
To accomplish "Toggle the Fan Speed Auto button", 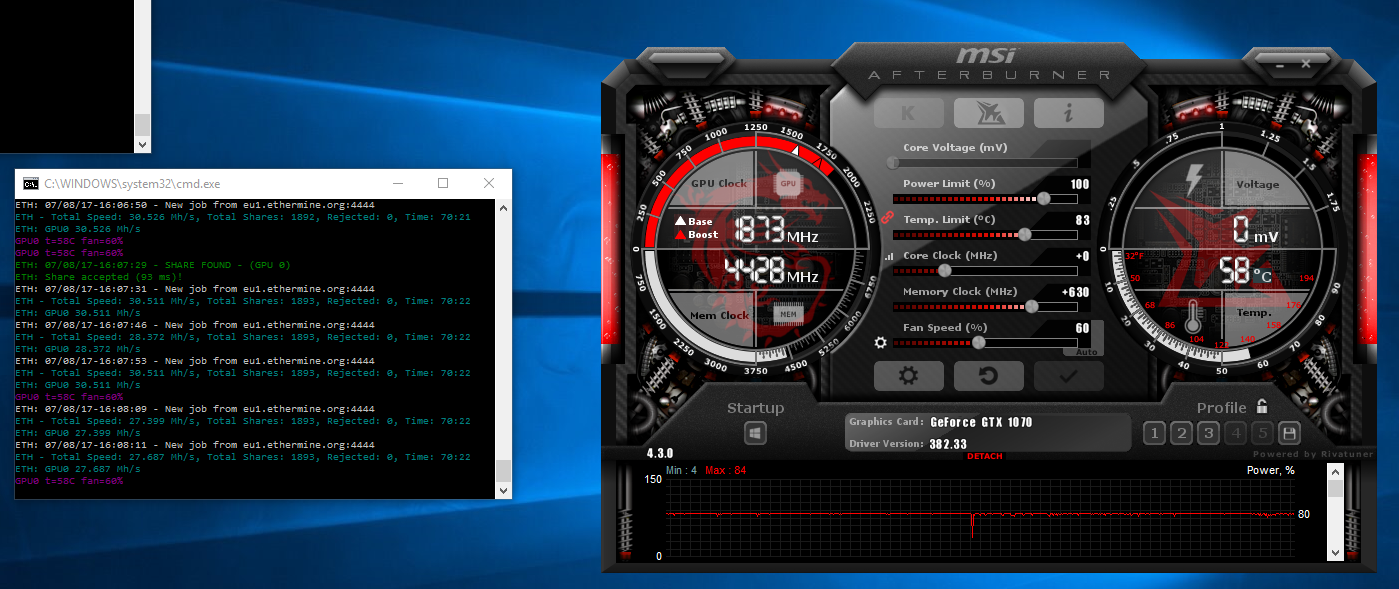I will (1087, 352).
